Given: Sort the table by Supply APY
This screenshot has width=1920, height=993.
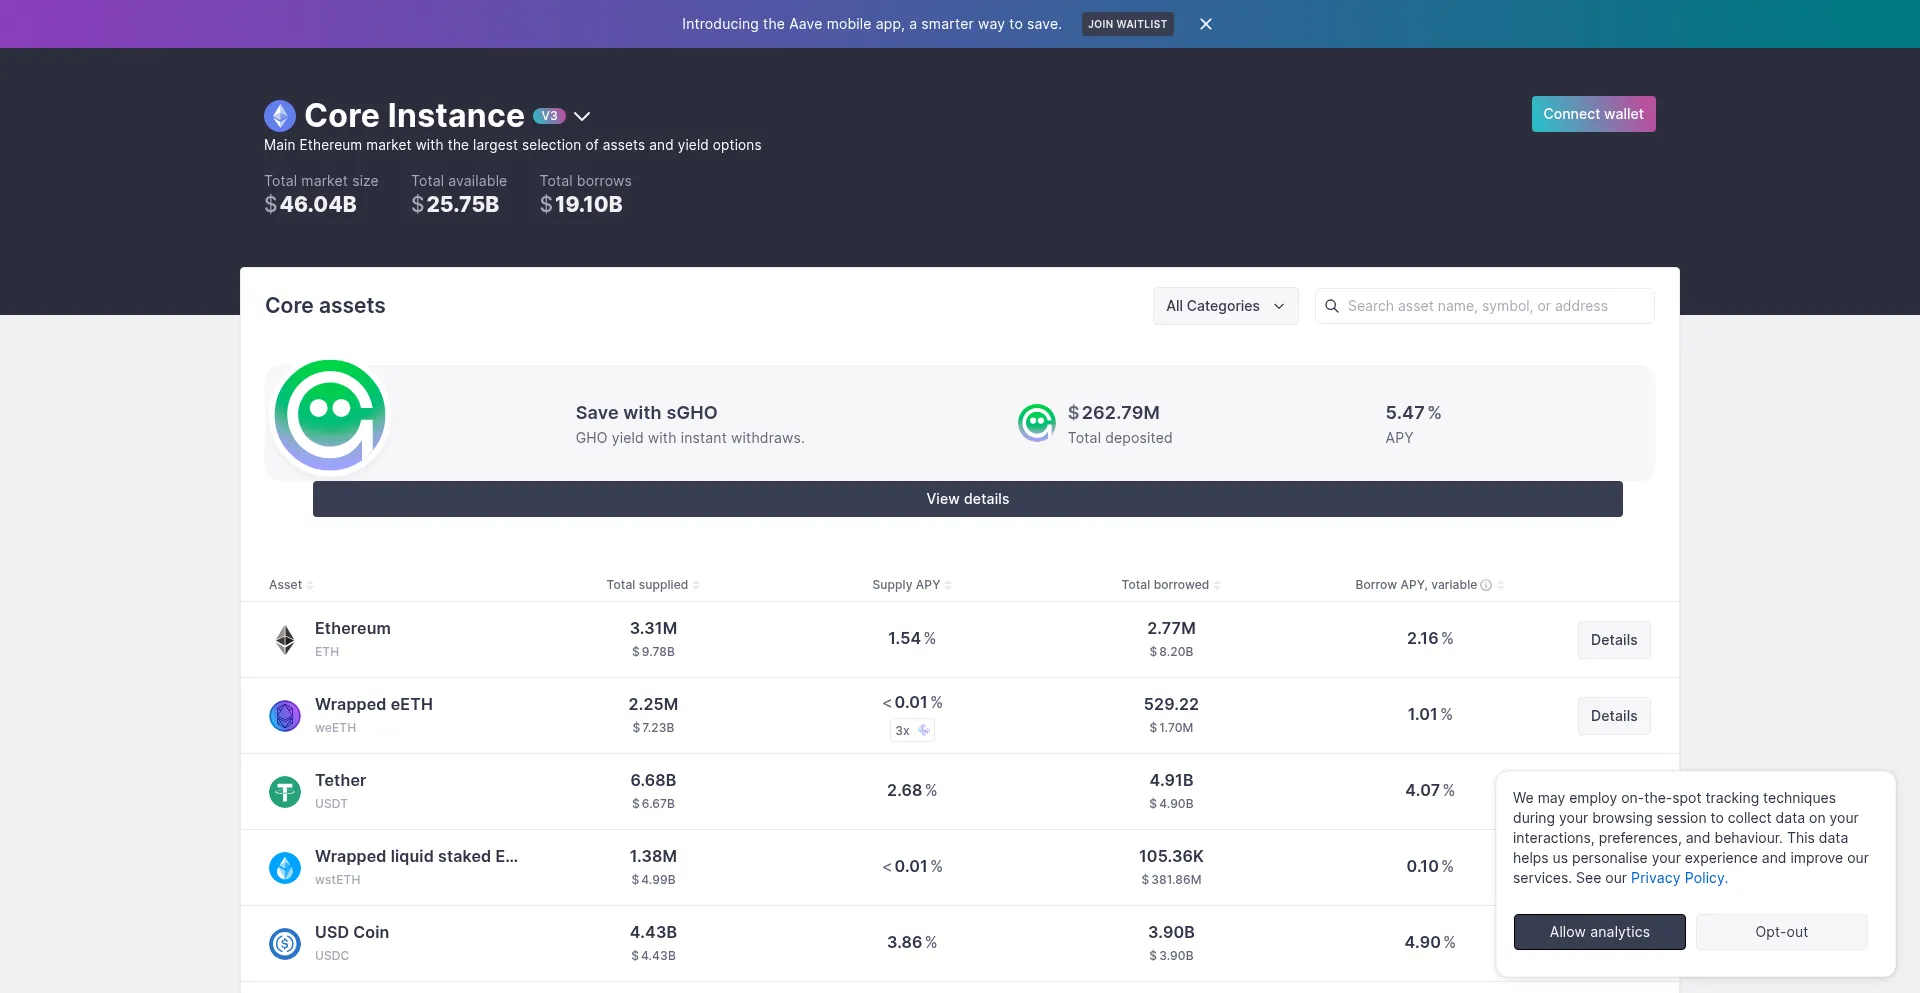Looking at the screenshot, I should pyautogui.click(x=912, y=585).
